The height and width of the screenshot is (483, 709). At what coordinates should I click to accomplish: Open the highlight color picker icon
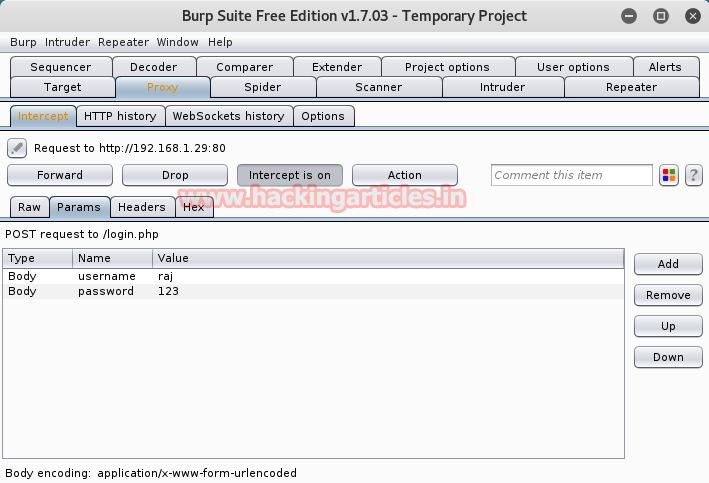[x=669, y=175]
